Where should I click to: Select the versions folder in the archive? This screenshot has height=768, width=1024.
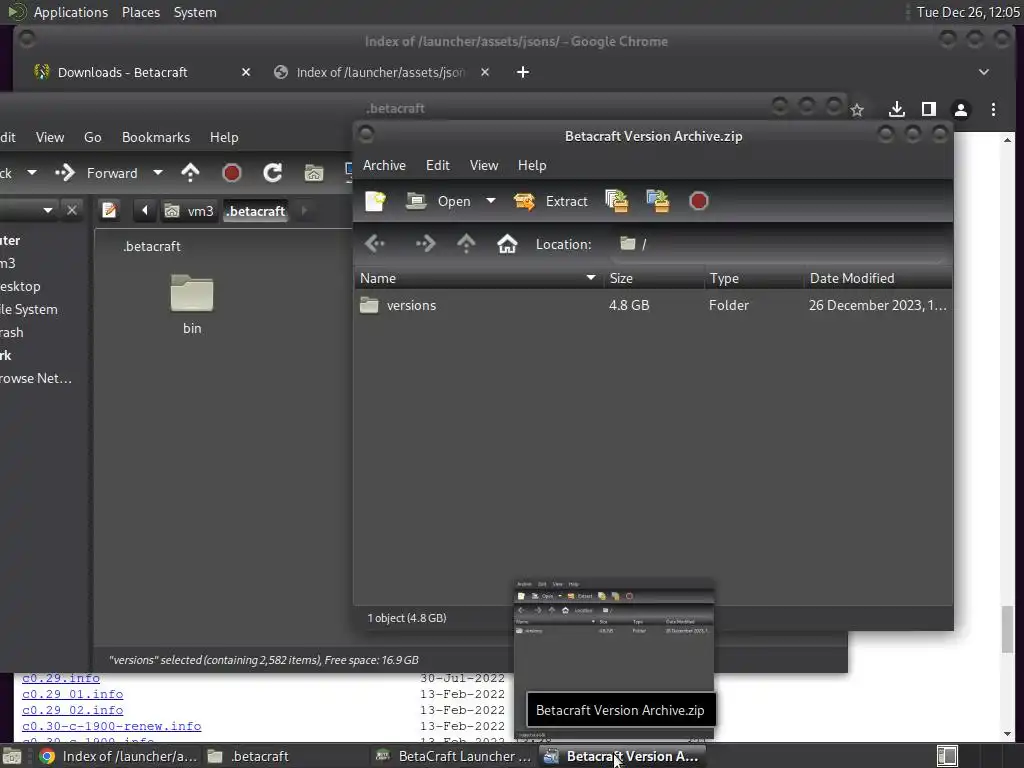coord(652,306)
